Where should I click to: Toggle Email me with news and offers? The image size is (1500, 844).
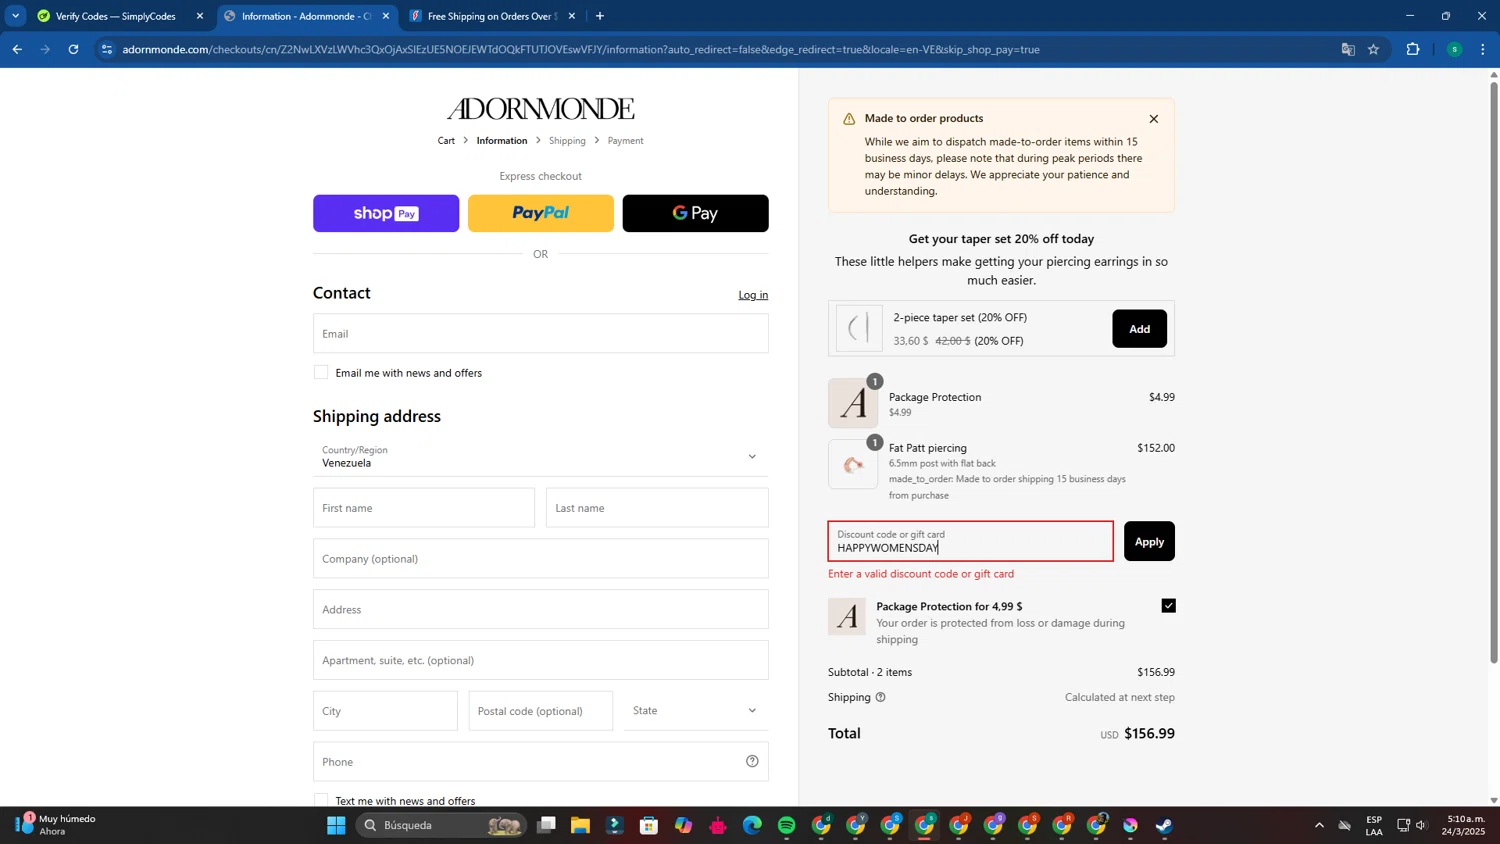[x=321, y=373]
